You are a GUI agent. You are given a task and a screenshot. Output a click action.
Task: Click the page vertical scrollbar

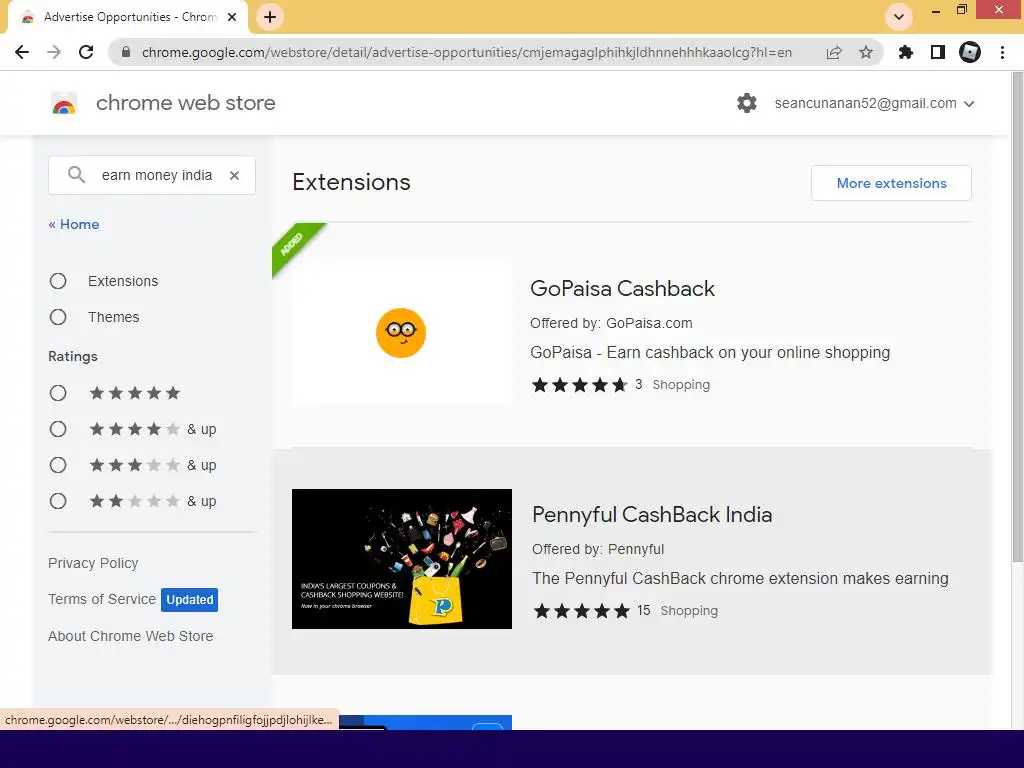click(x=1017, y=317)
